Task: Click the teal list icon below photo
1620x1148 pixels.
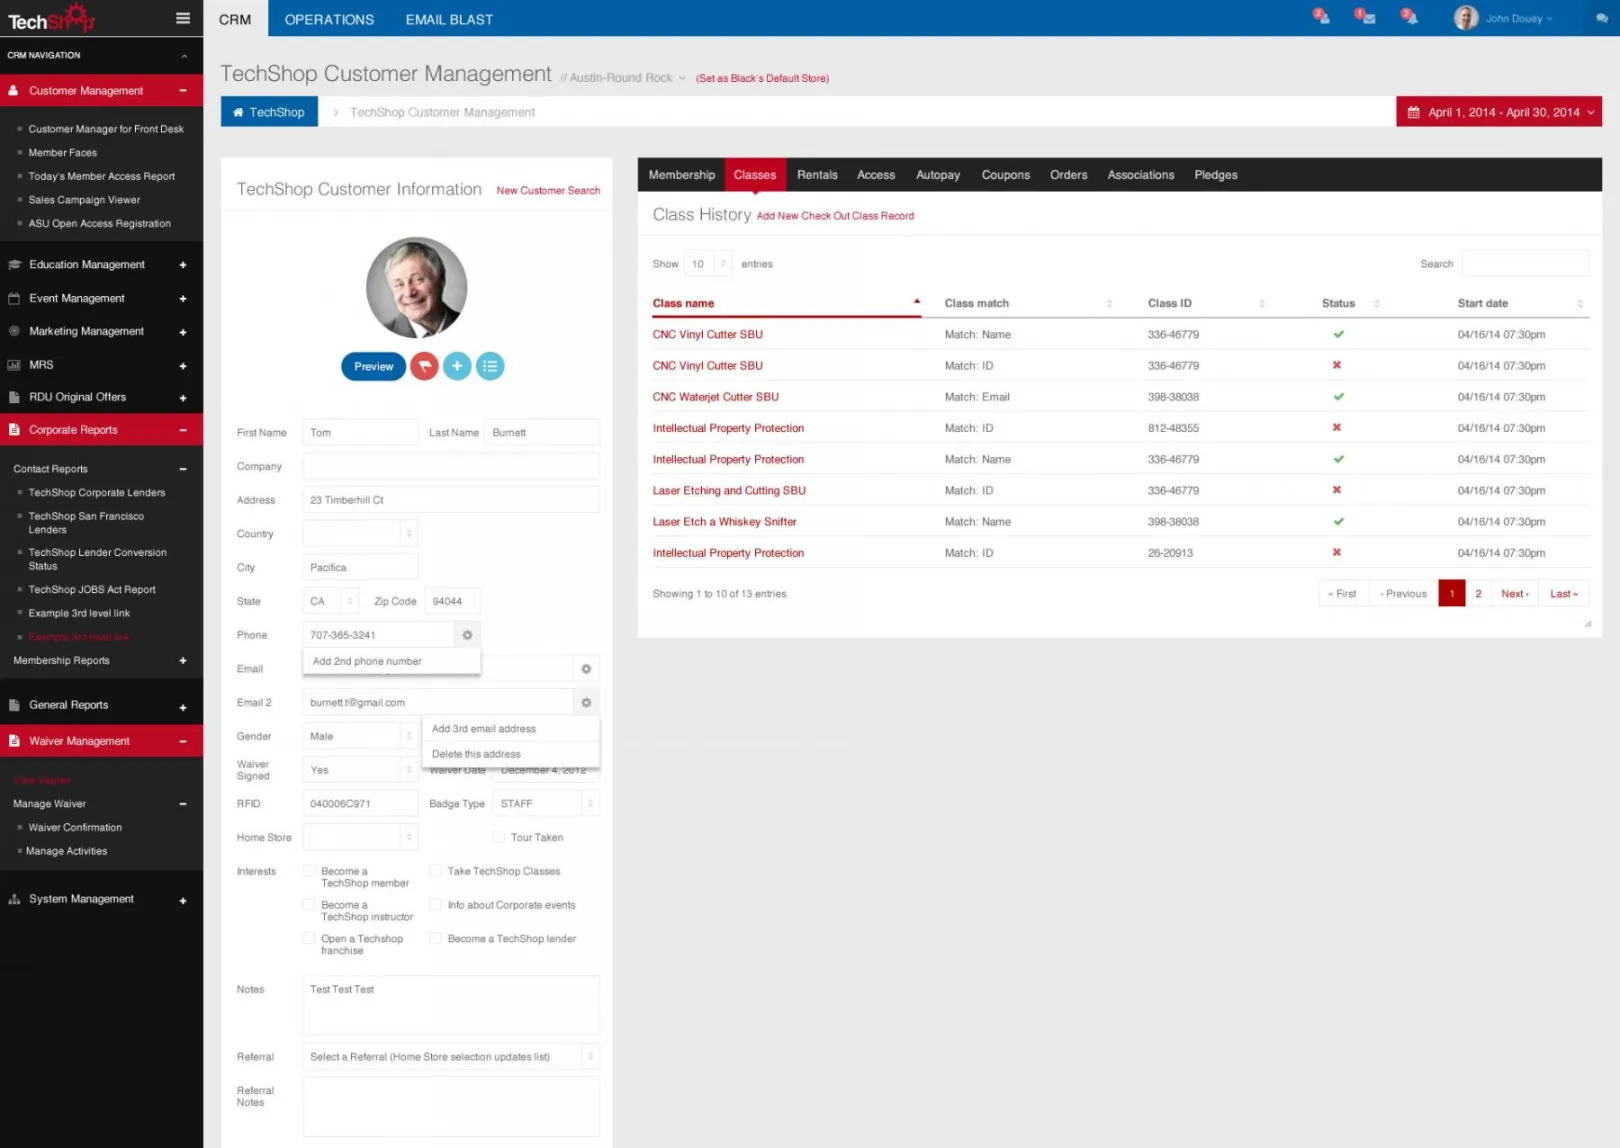Action: pyautogui.click(x=490, y=366)
